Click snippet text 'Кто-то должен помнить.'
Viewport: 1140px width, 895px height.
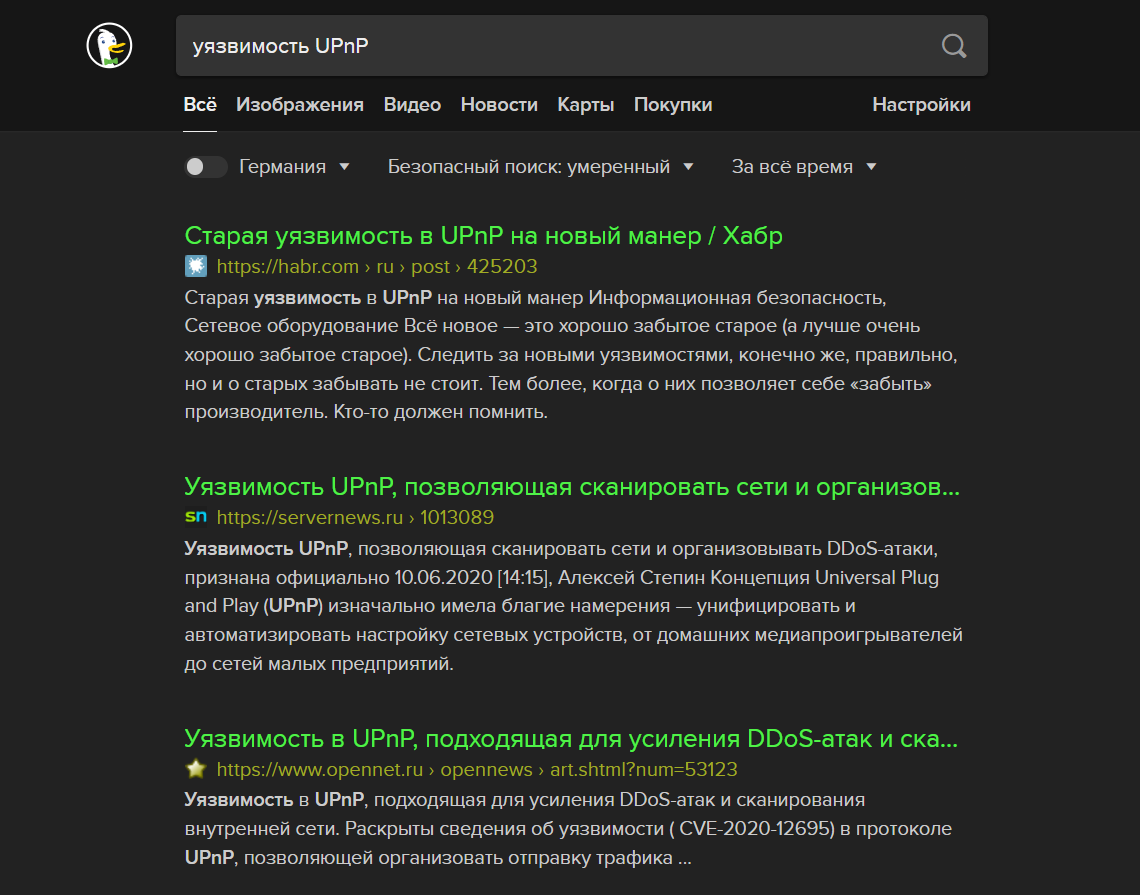point(441,412)
